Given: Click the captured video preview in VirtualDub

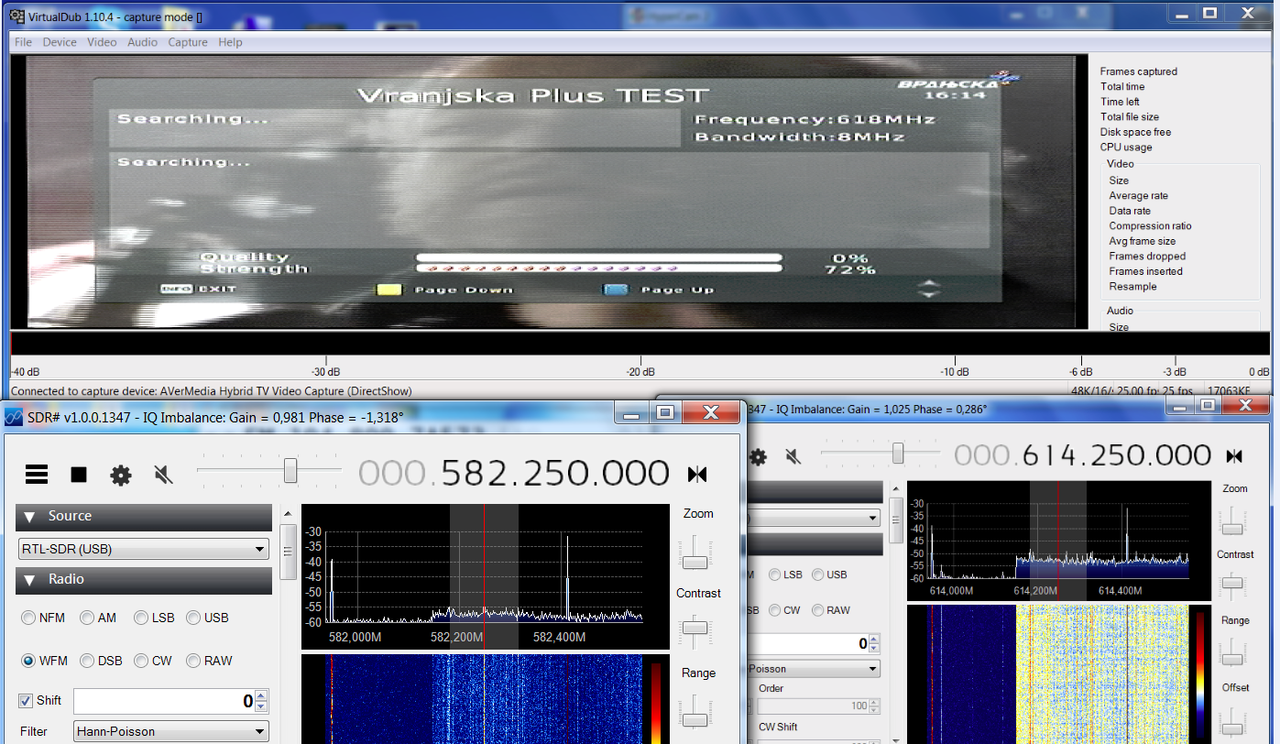Looking at the screenshot, I should [548, 192].
